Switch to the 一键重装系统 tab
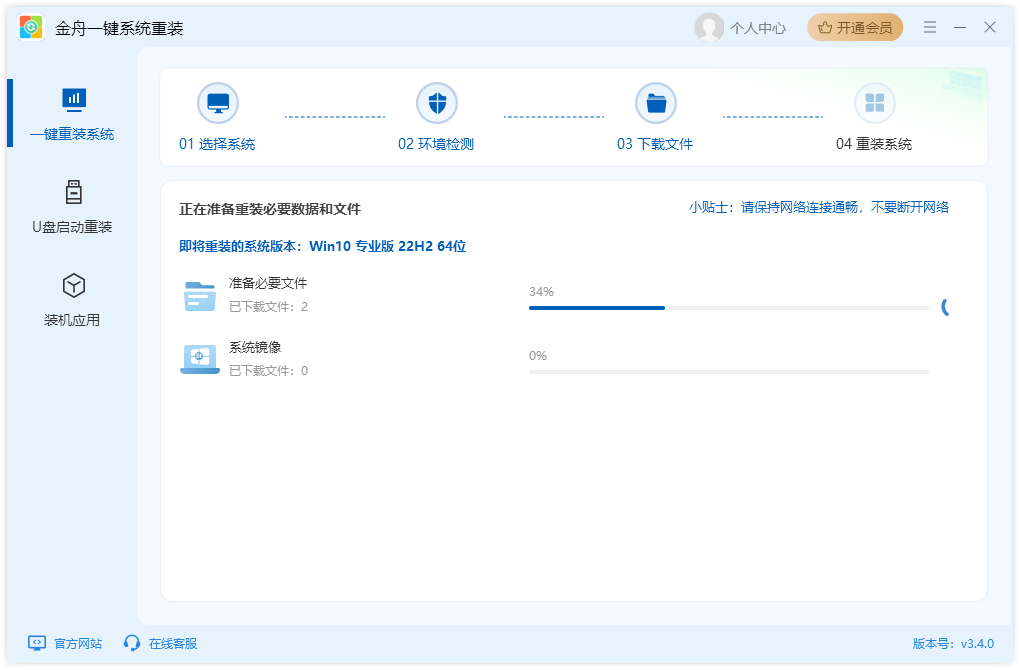The image size is (1020, 670). coord(73,113)
